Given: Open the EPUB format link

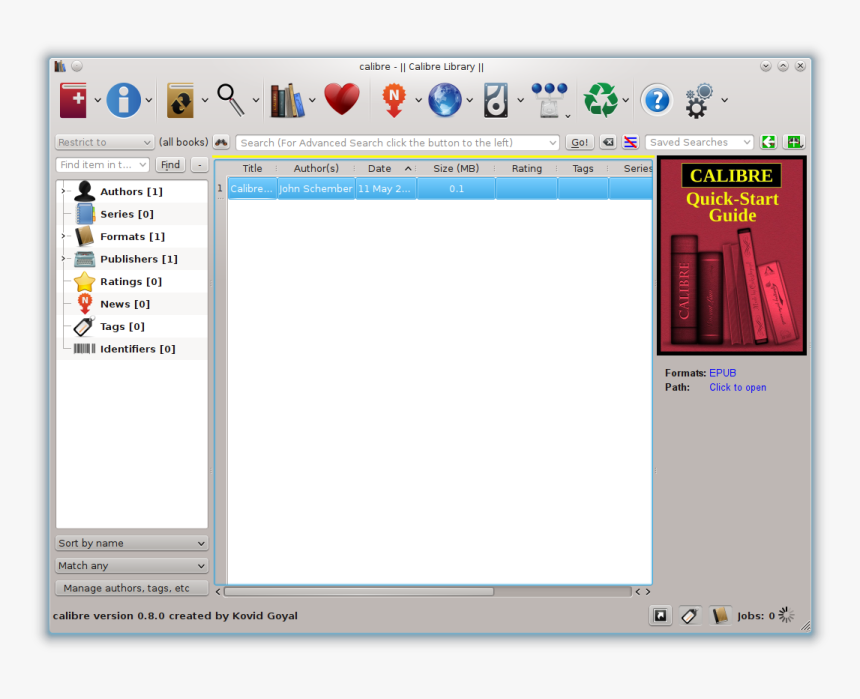Looking at the screenshot, I should pyautogui.click(x=722, y=373).
